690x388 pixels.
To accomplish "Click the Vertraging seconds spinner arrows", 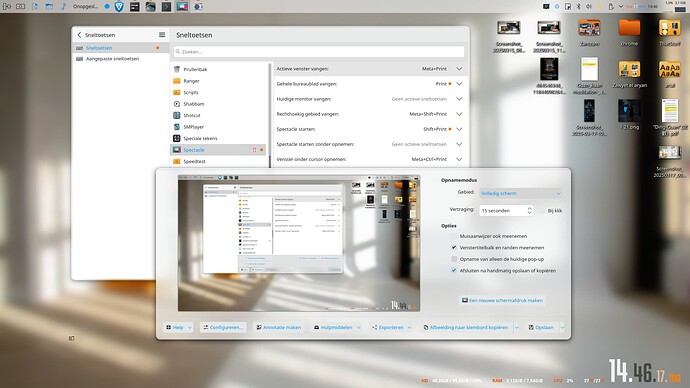I will pos(529,211).
